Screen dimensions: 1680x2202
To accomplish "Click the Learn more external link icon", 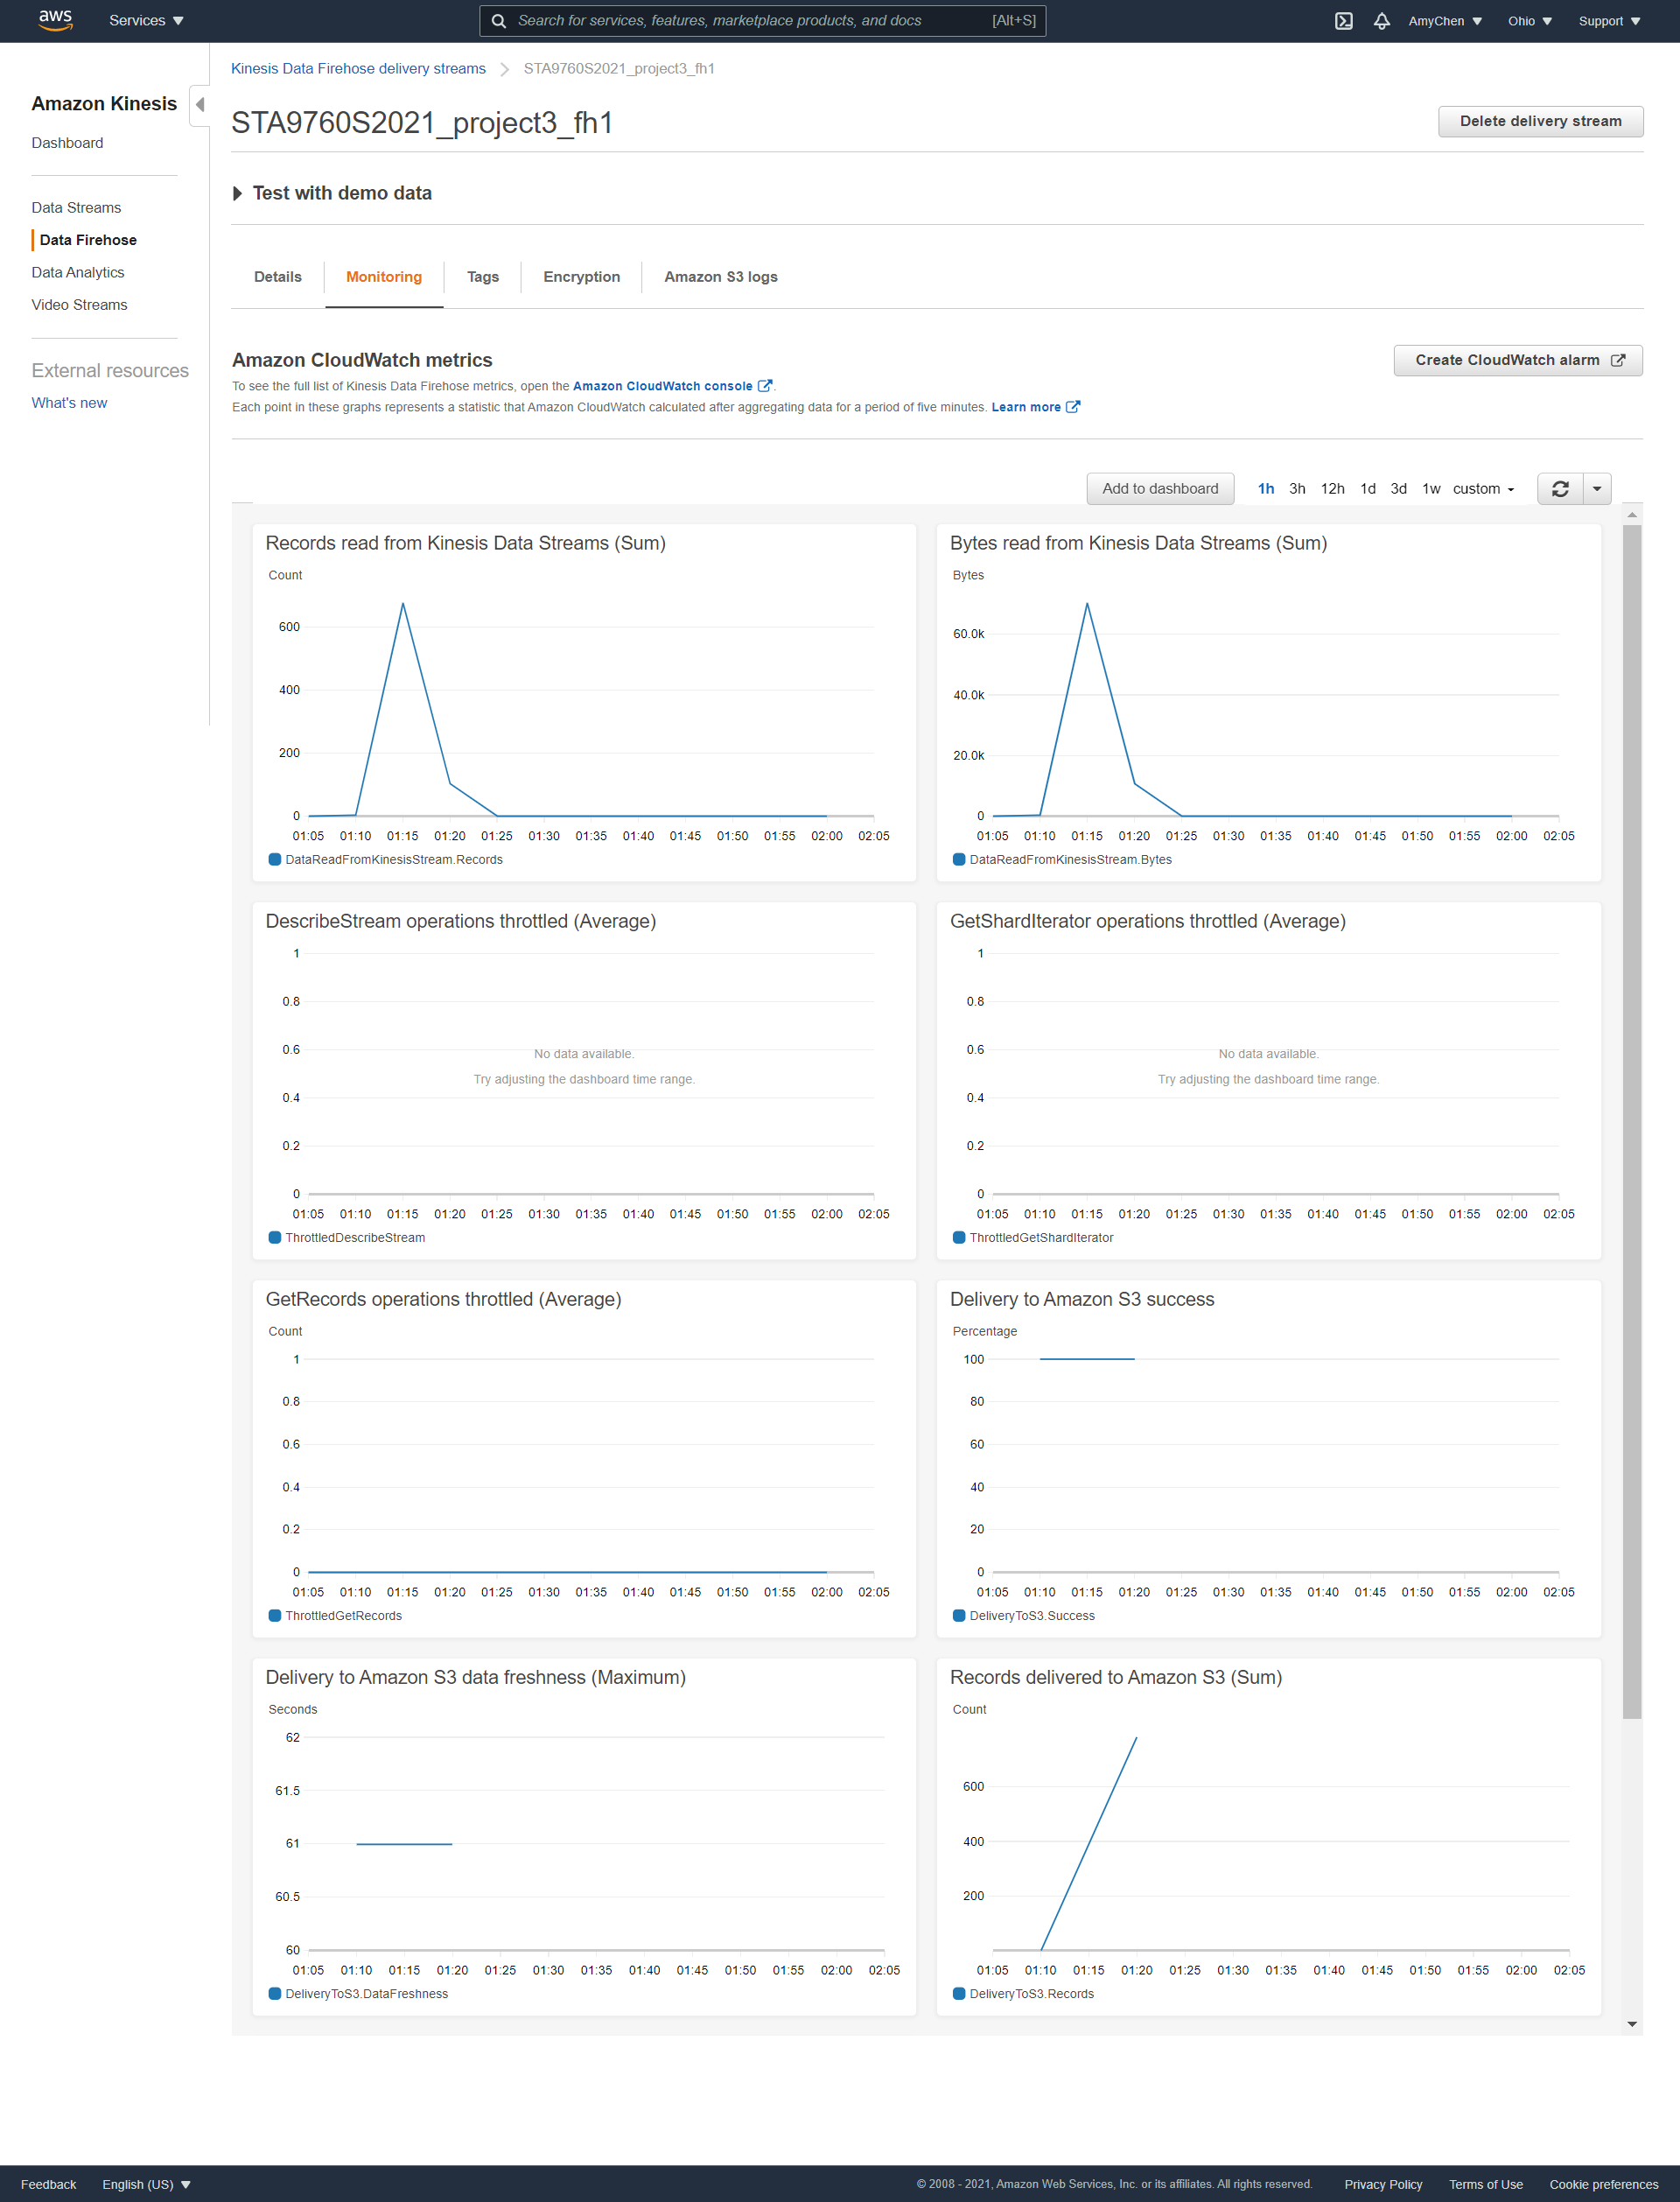I will click(x=1073, y=407).
